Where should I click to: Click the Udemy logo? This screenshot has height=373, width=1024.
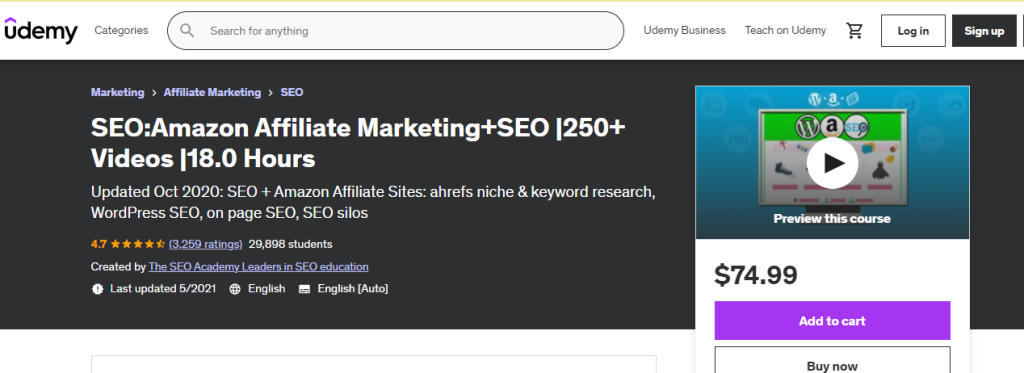40,30
